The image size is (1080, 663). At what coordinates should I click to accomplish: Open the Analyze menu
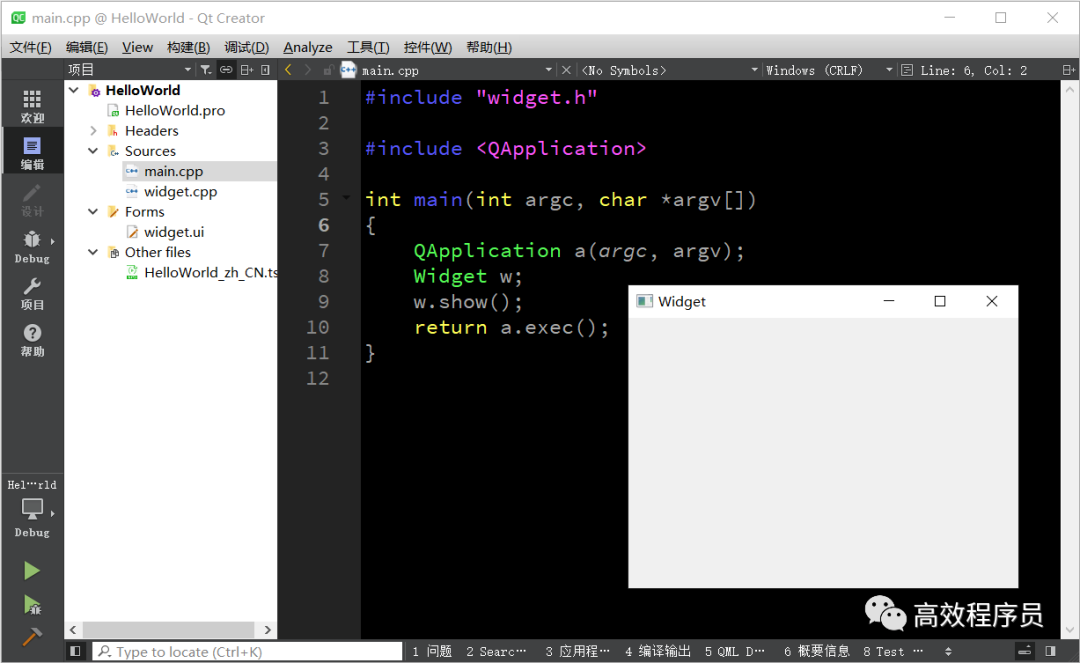[308, 48]
